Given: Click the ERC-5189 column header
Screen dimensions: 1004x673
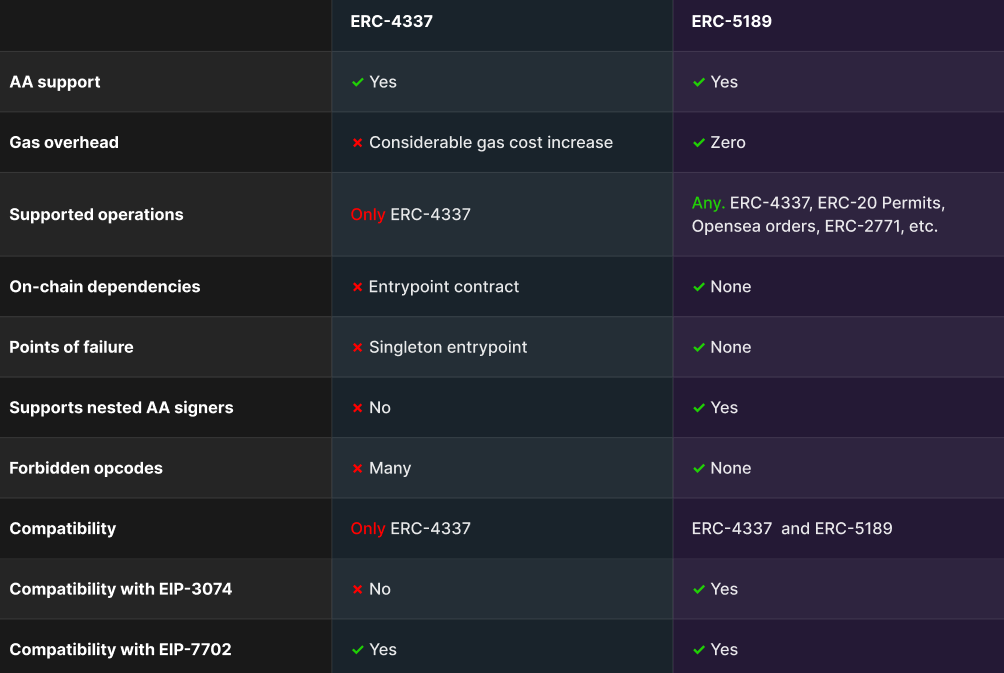Looking at the screenshot, I should tap(731, 21).
